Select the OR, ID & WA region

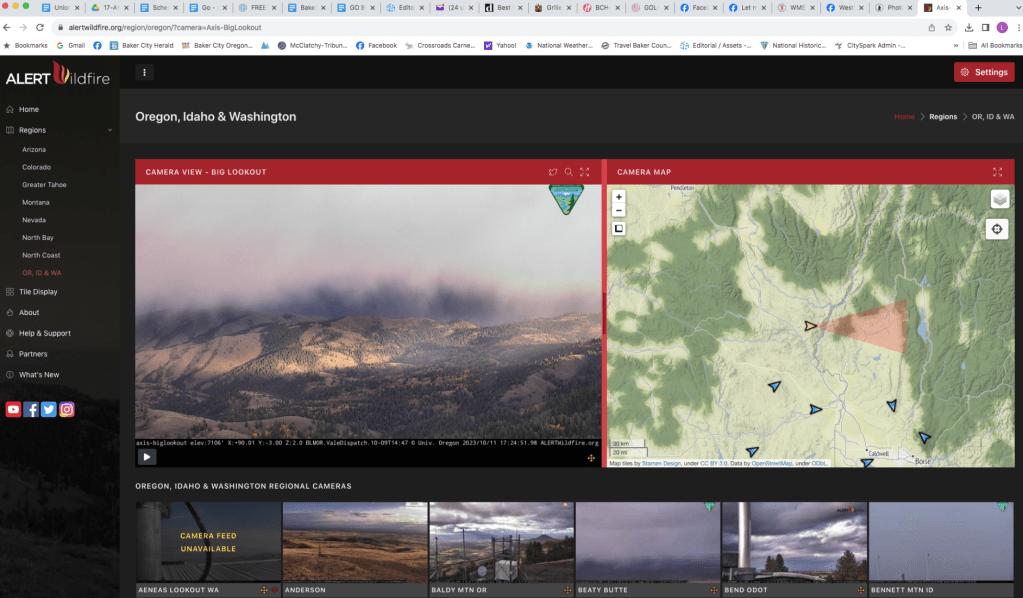42,273
